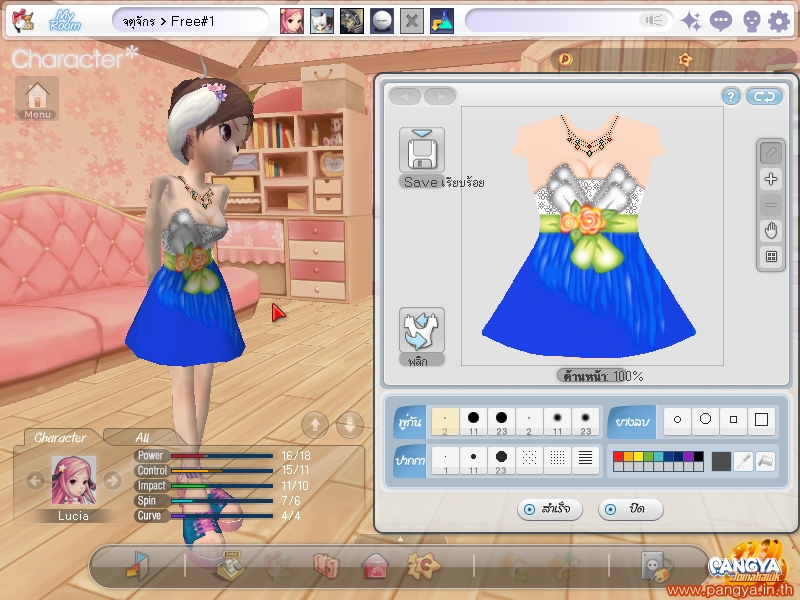
Task: Click the gray X slot icon in top bar
Action: (412, 21)
